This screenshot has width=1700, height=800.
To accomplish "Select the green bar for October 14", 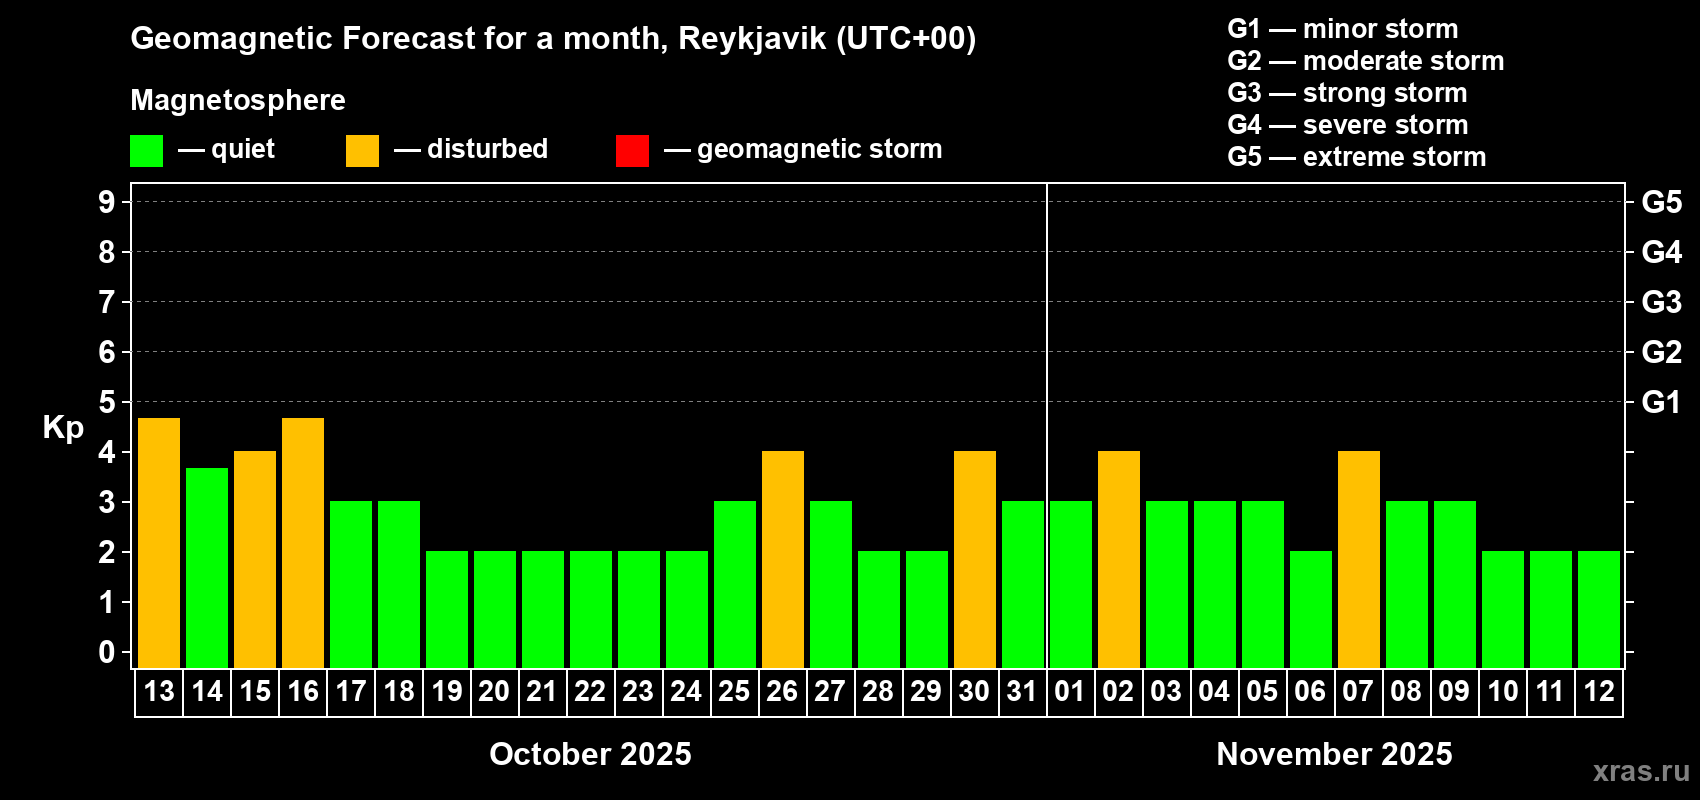I will pos(207,568).
